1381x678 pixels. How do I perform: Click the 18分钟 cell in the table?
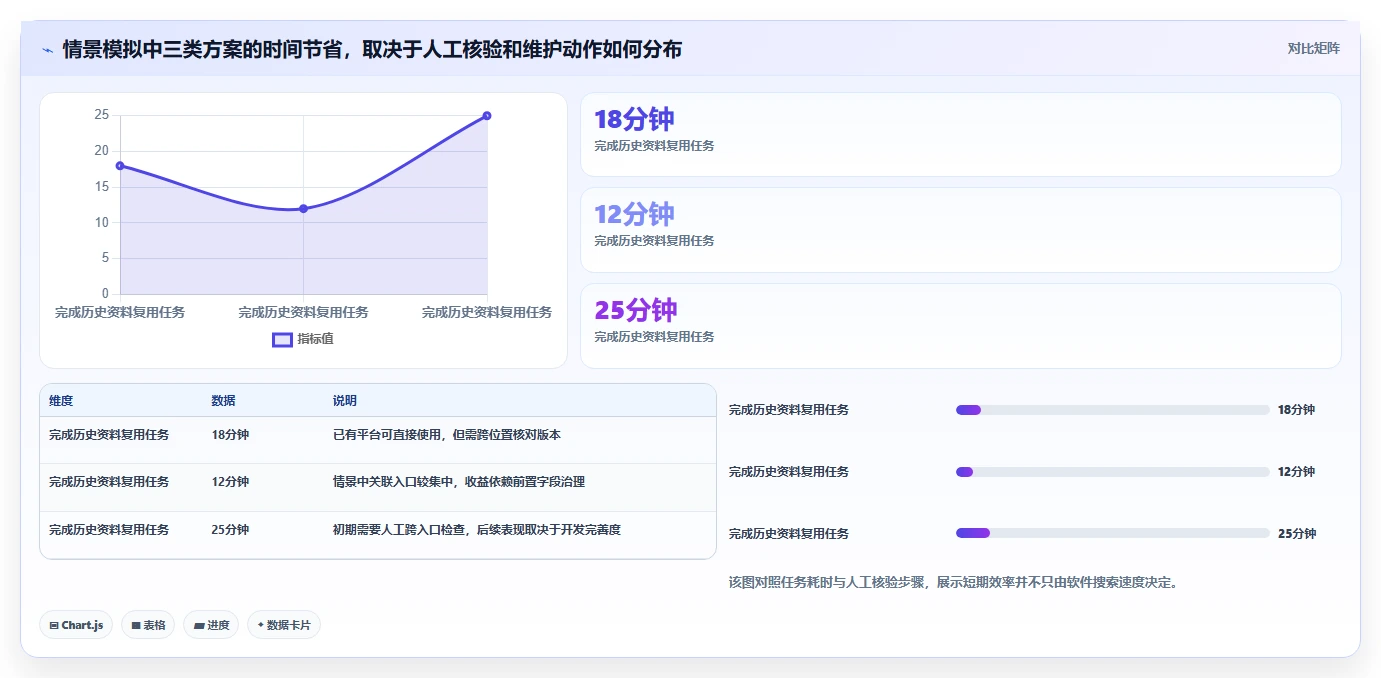pos(230,435)
